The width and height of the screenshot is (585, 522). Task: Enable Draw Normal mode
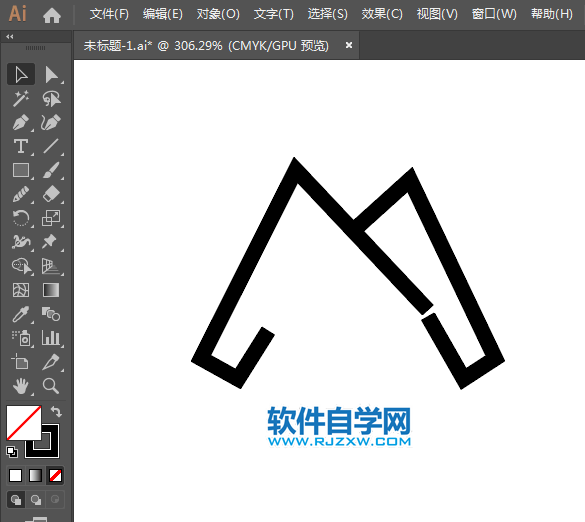[16, 500]
